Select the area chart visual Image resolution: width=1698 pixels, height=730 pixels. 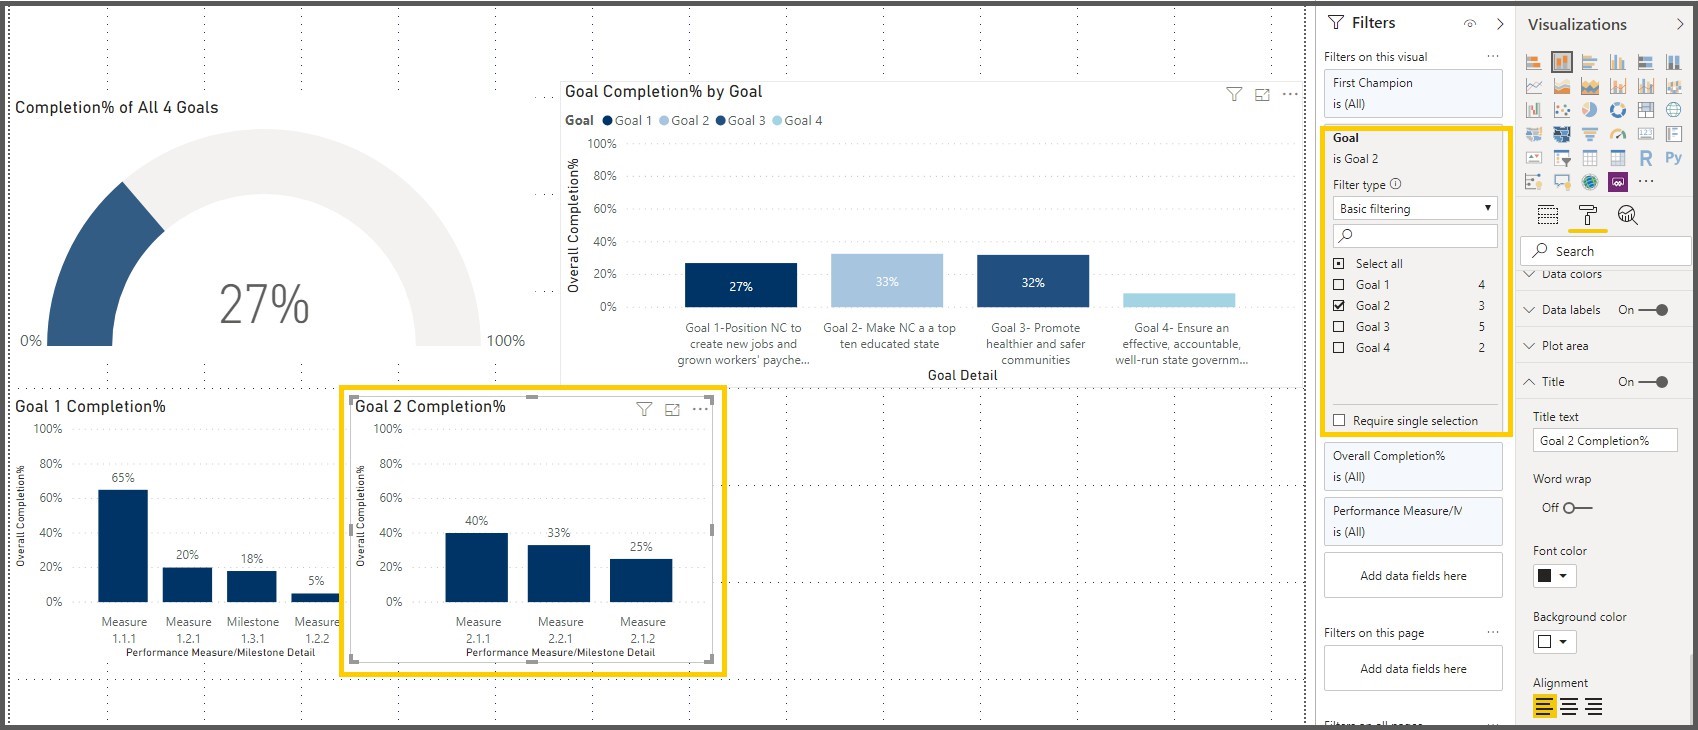point(1562,86)
